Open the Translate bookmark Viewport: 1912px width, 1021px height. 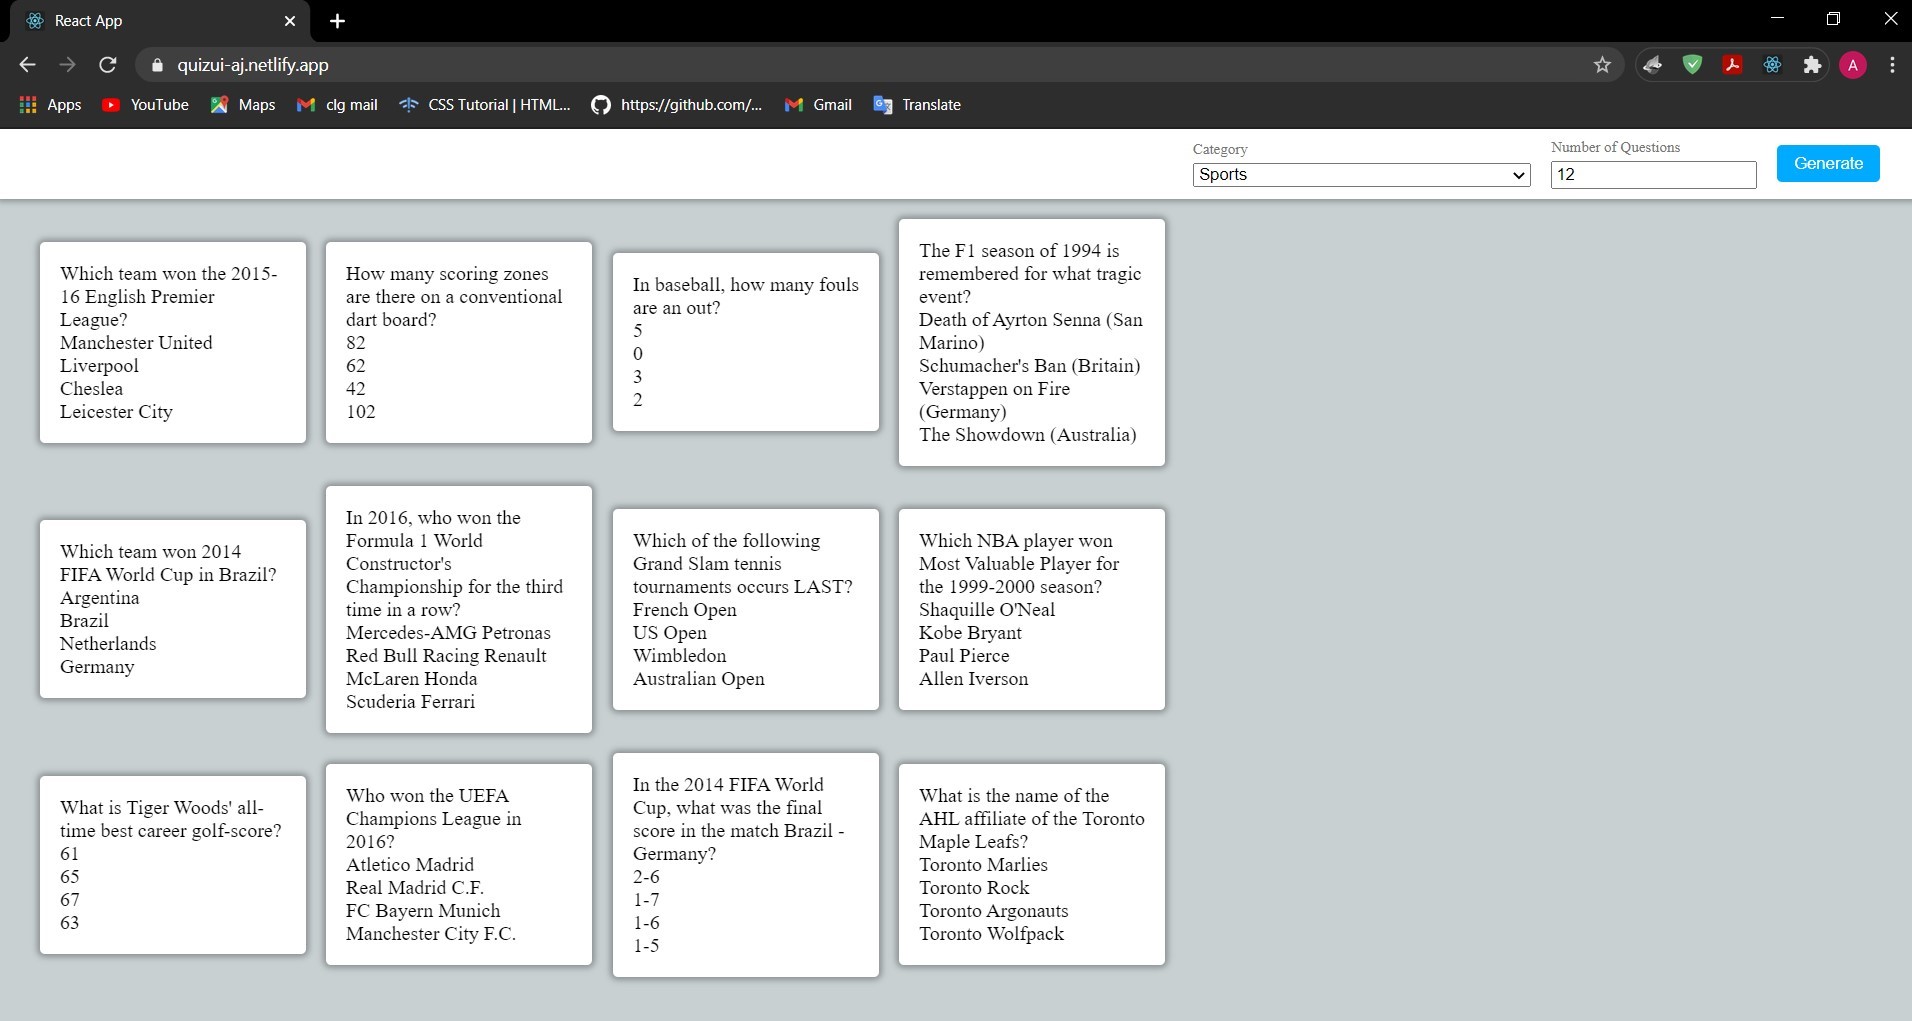(x=916, y=104)
